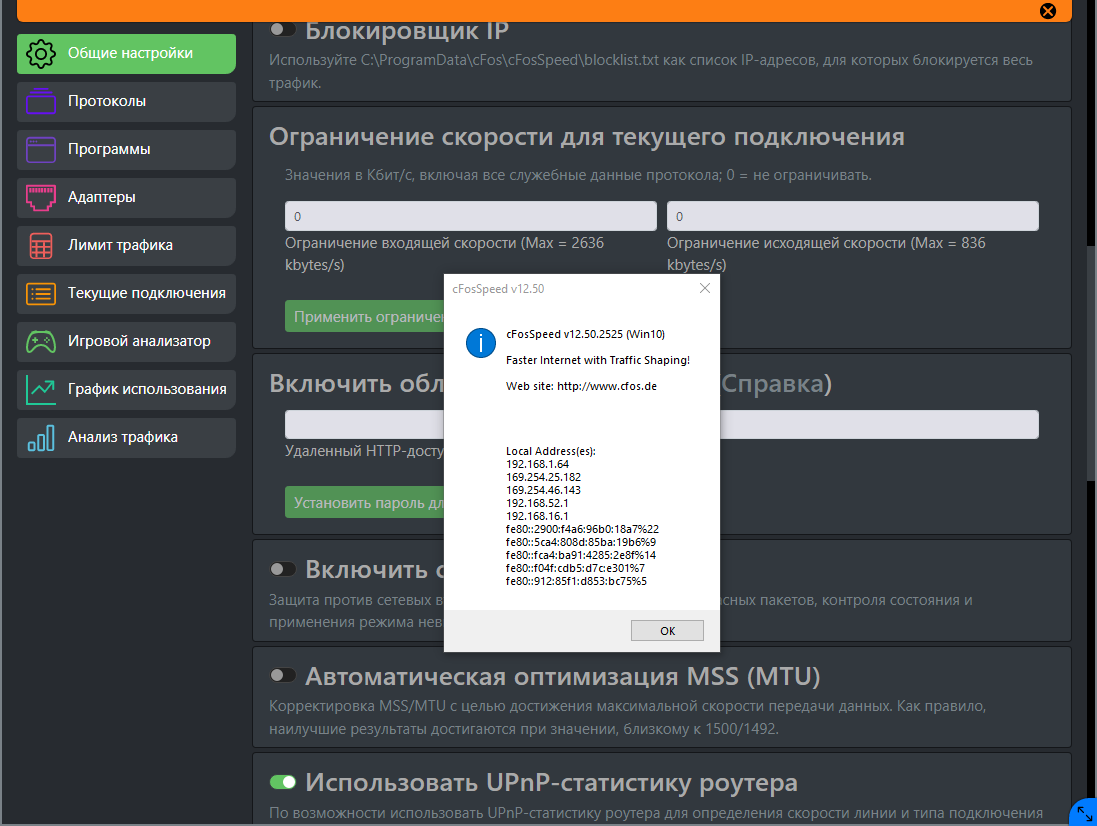This screenshot has width=1097, height=826.
Task: Click the 192.168.1.64 address line
Action: click(537, 464)
